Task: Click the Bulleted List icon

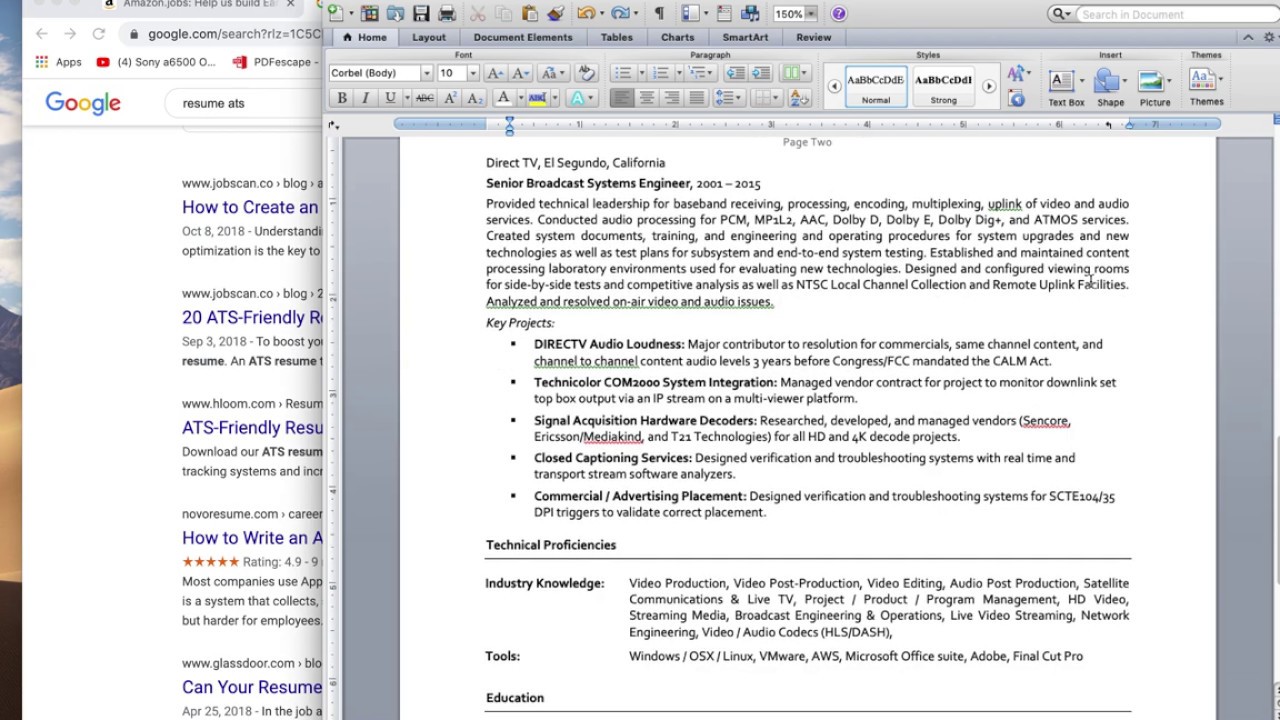Action: coord(623,73)
